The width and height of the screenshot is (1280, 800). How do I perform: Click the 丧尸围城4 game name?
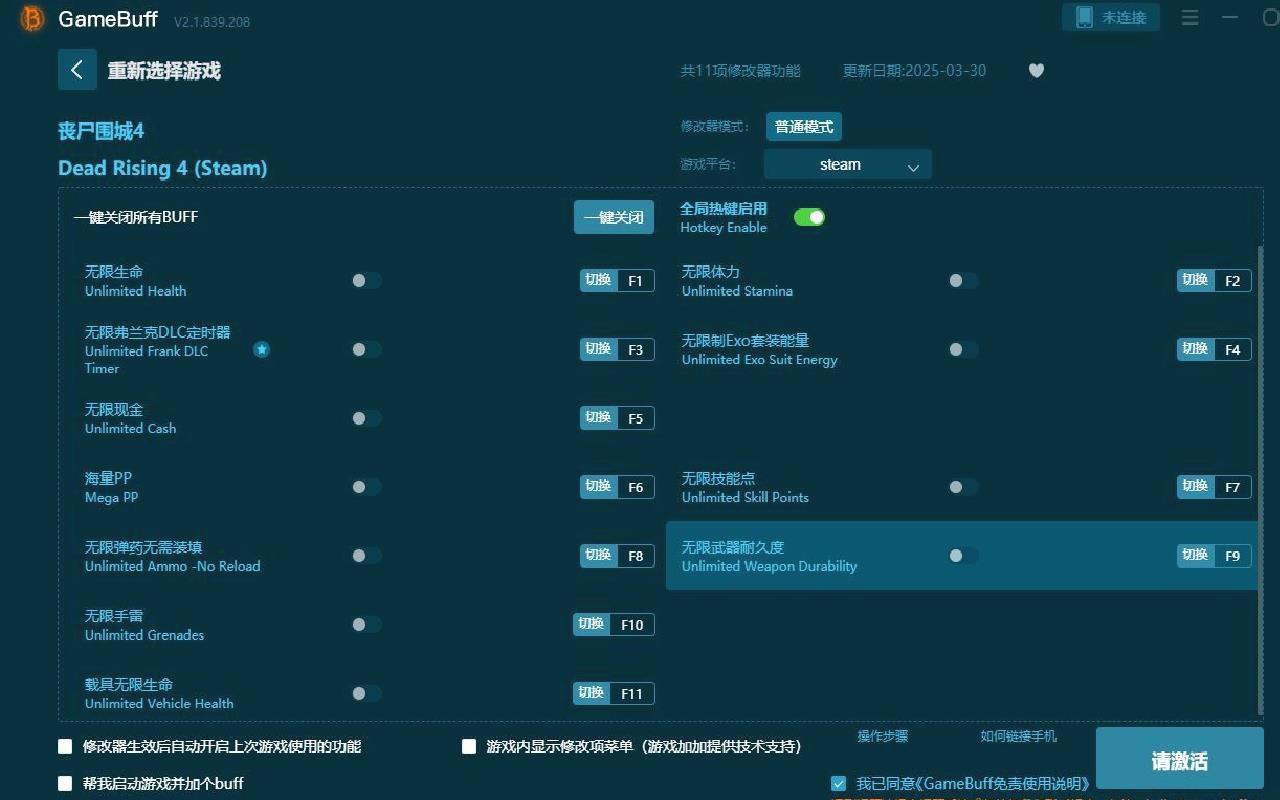pyautogui.click(x=101, y=131)
